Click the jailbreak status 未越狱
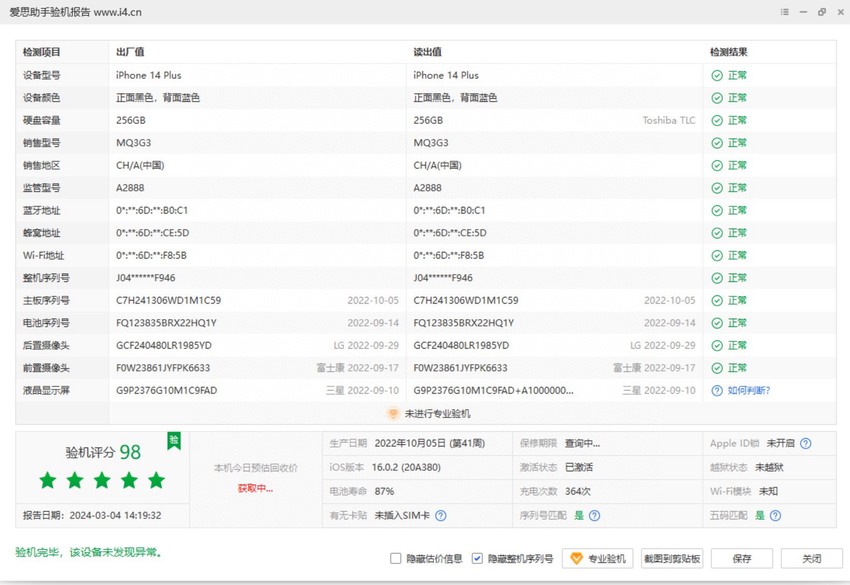The image size is (850, 585). pyautogui.click(x=769, y=467)
